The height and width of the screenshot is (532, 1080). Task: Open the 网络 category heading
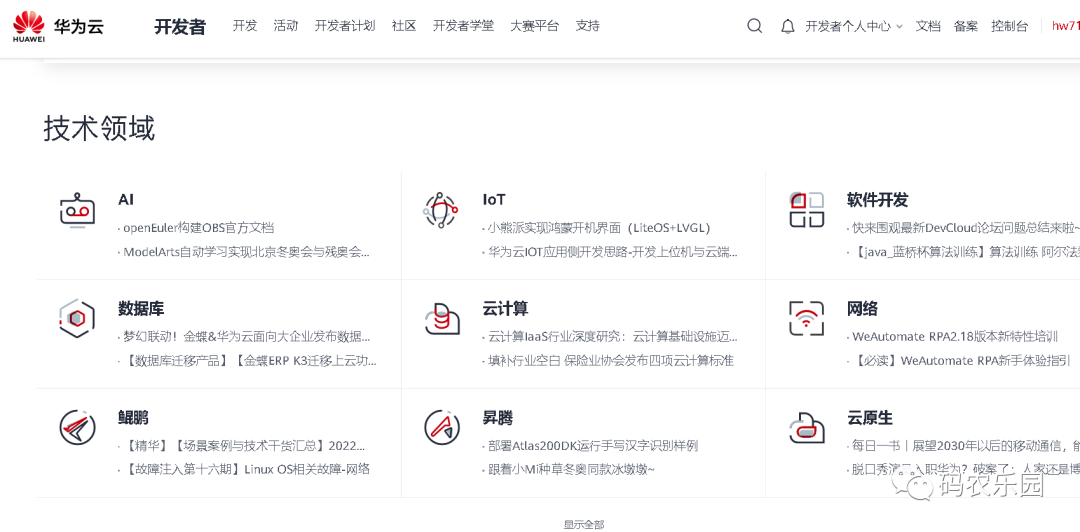[x=862, y=308]
